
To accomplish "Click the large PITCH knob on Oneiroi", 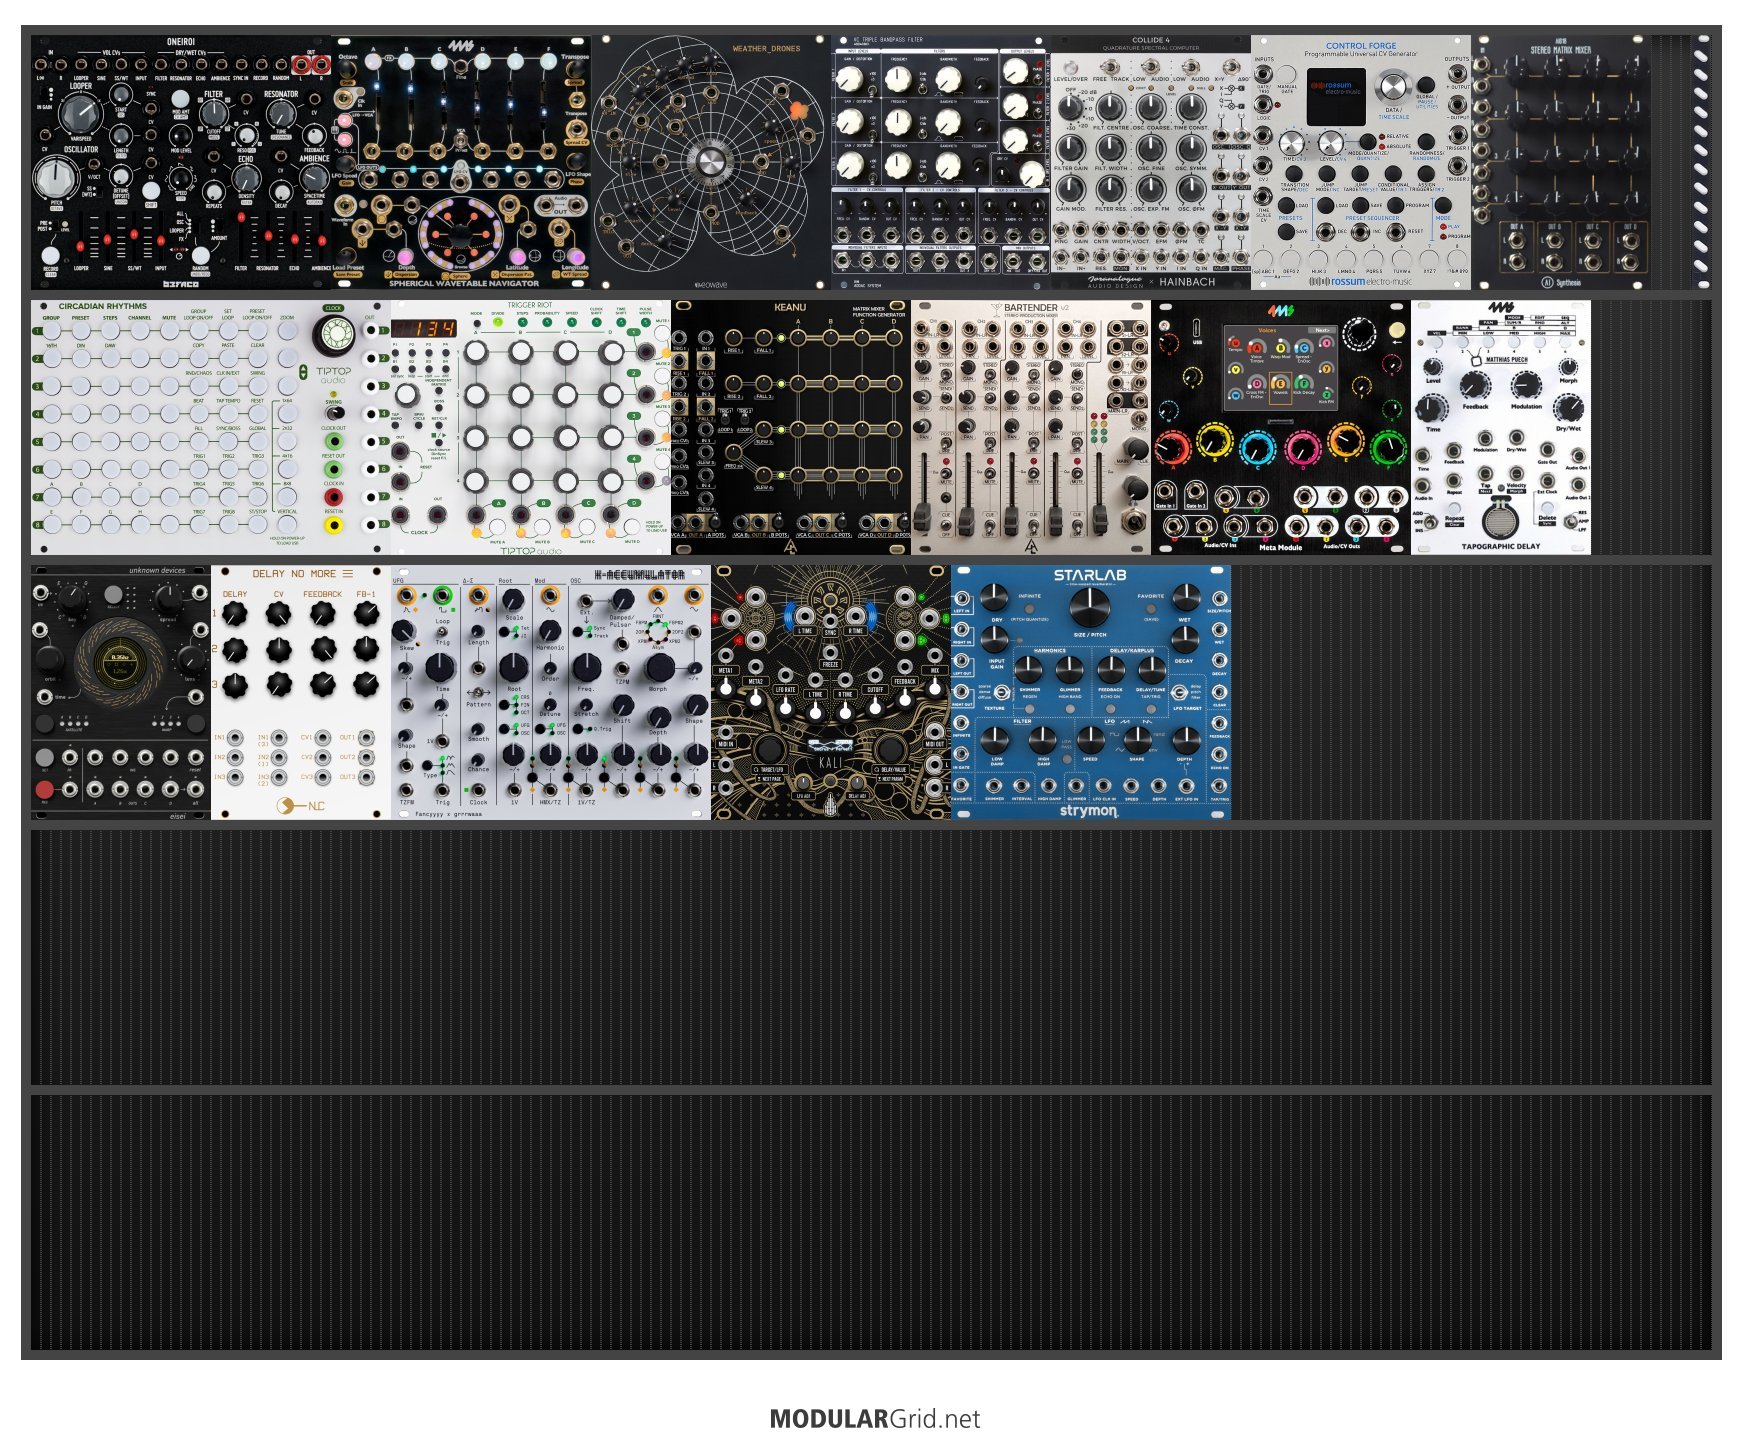I will pyautogui.click(x=56, y=178).
